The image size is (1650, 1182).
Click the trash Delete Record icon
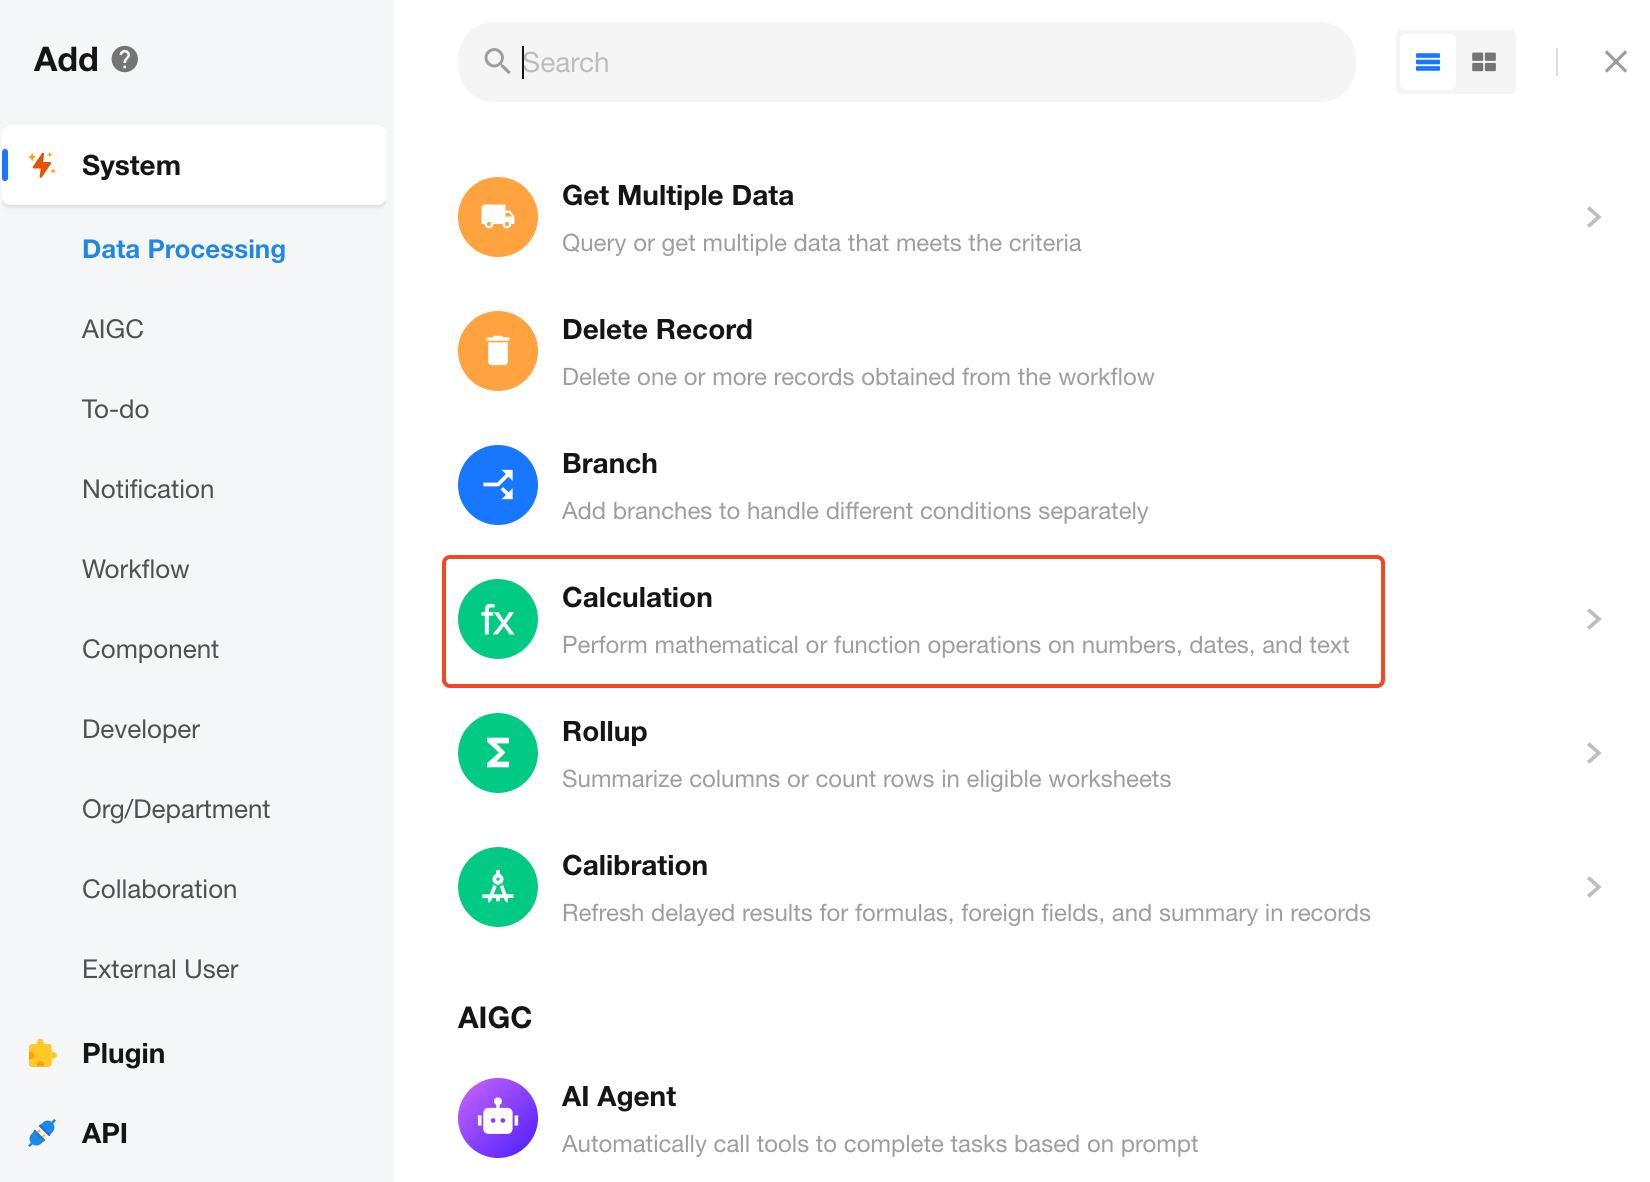click(x=498, y=351)
